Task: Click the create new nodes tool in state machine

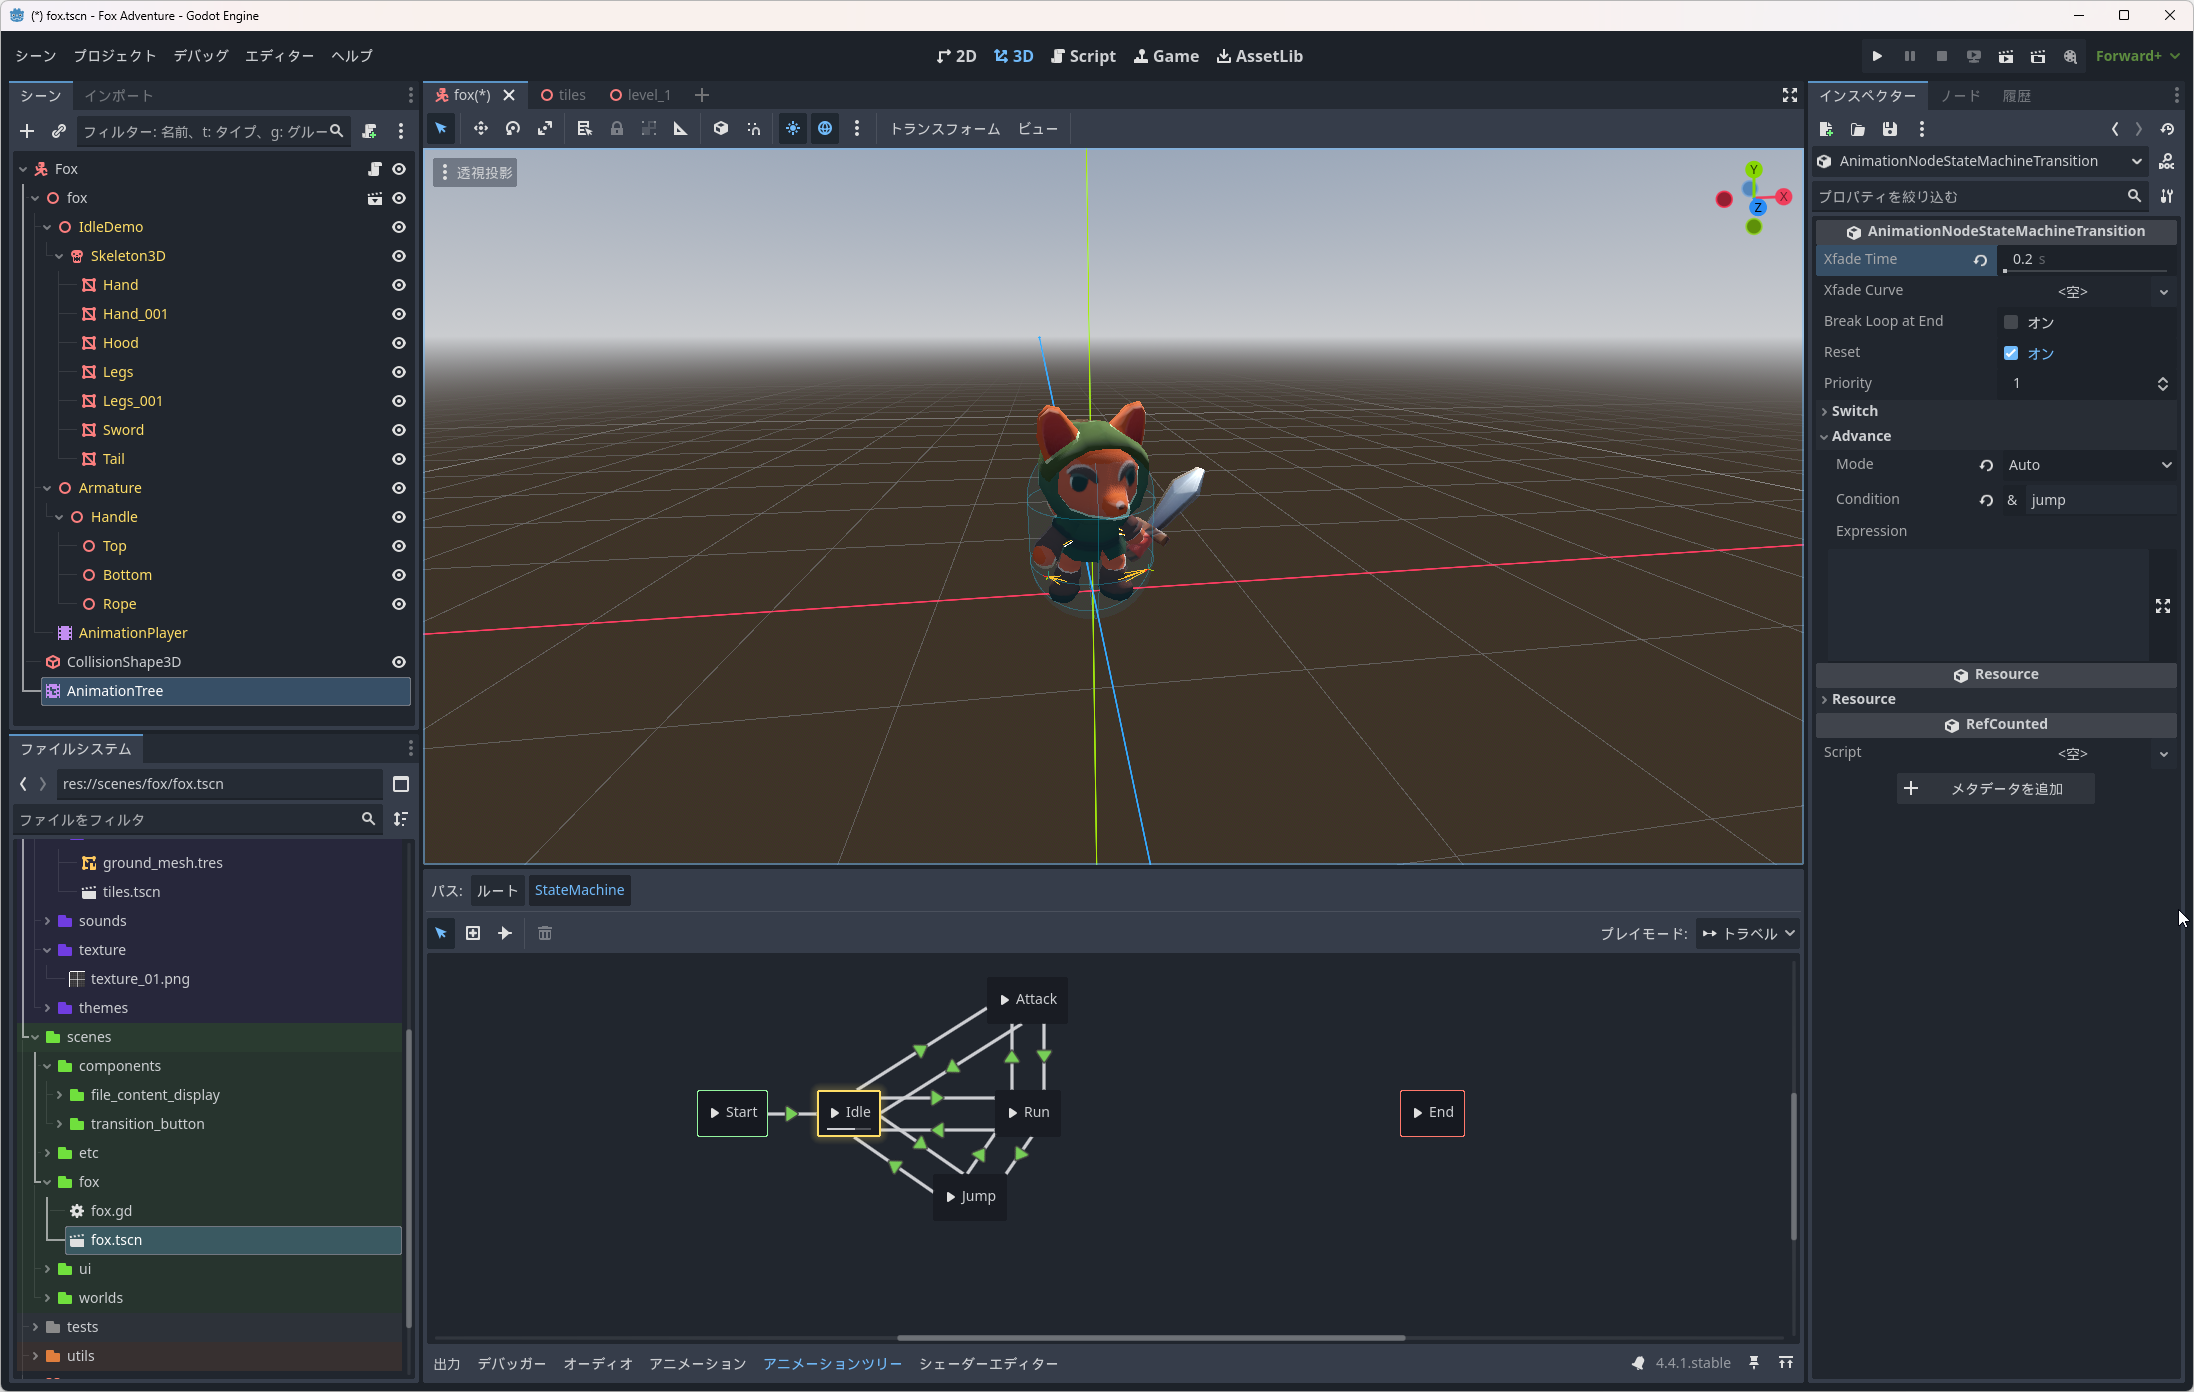Action: tap(473, 933)
